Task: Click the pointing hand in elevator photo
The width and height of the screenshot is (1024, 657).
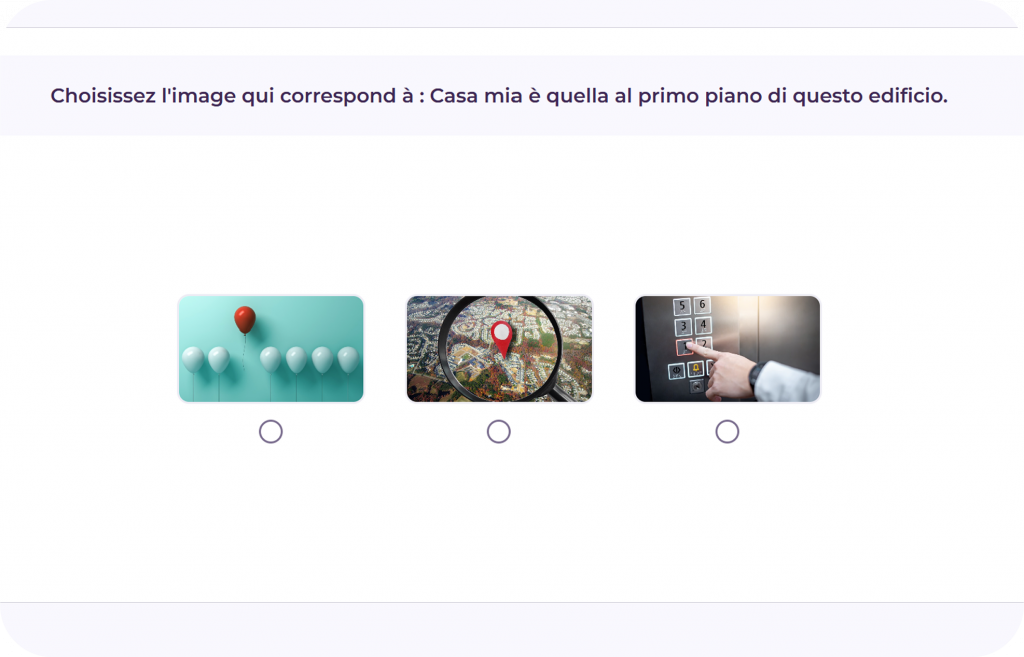Action: [726, 374]
